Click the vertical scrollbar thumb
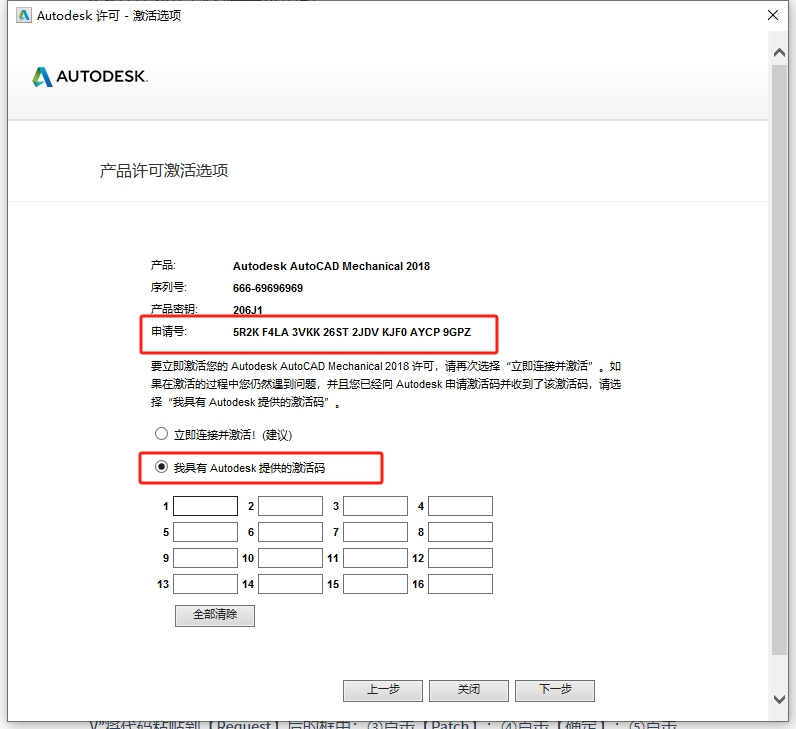The height and width of the screenshot is (729, 796). [779, 359]
